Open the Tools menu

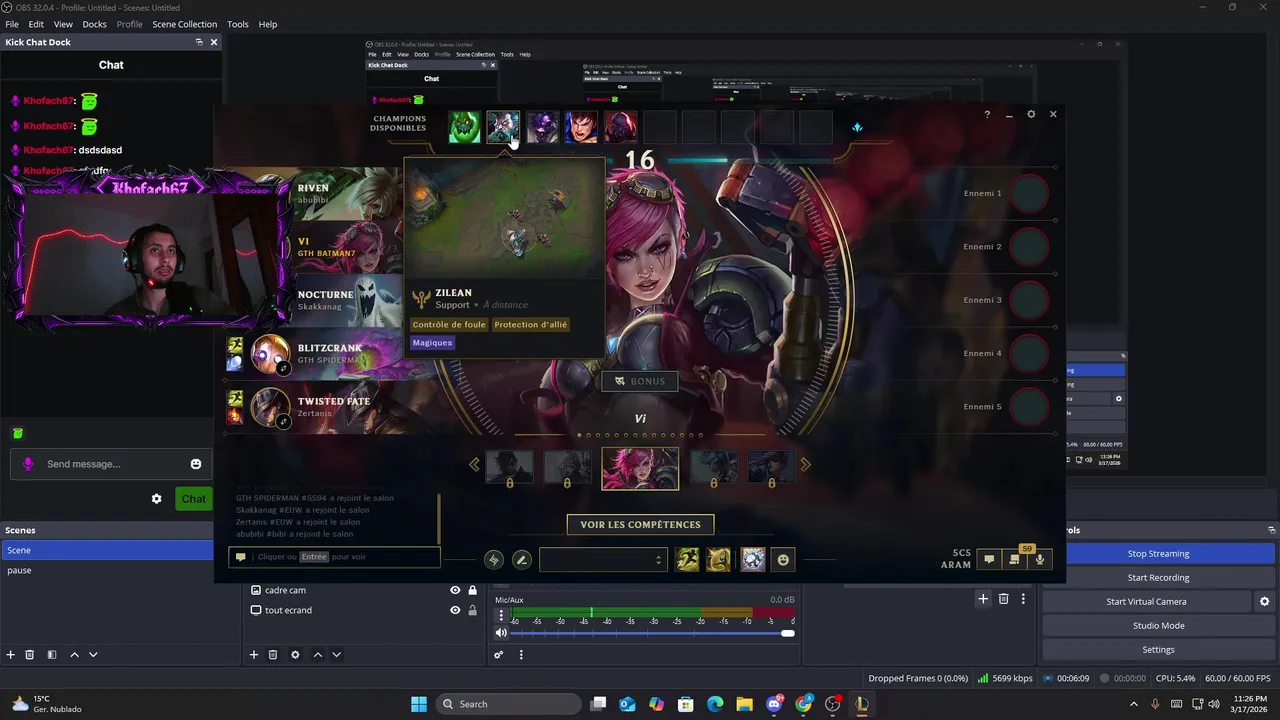coord(238,24)
